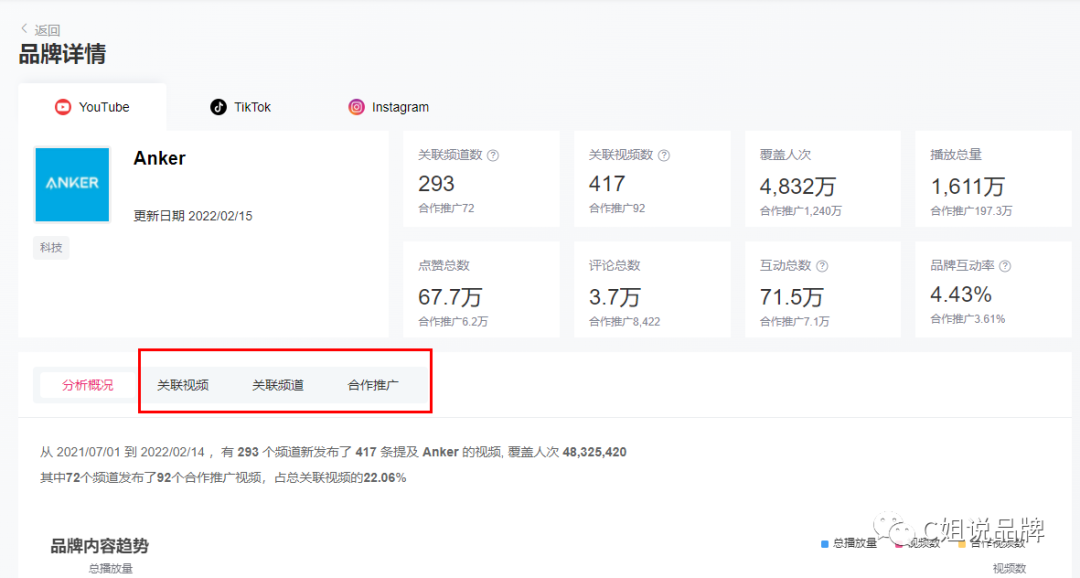The image size is (1080, 578).
Task: Click the 更新日期 2022/02/15 text
Action: click(x=193, y=216)
